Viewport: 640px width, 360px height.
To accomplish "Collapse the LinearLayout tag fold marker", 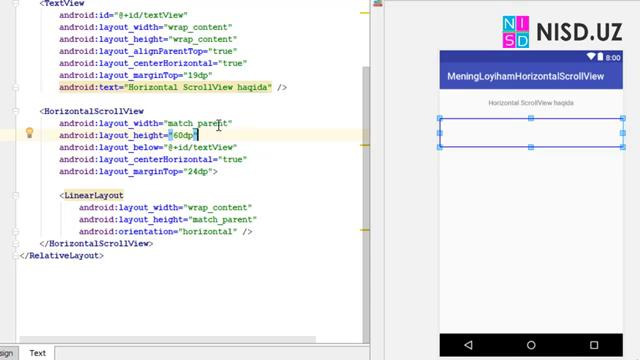I will pos(16,196).
